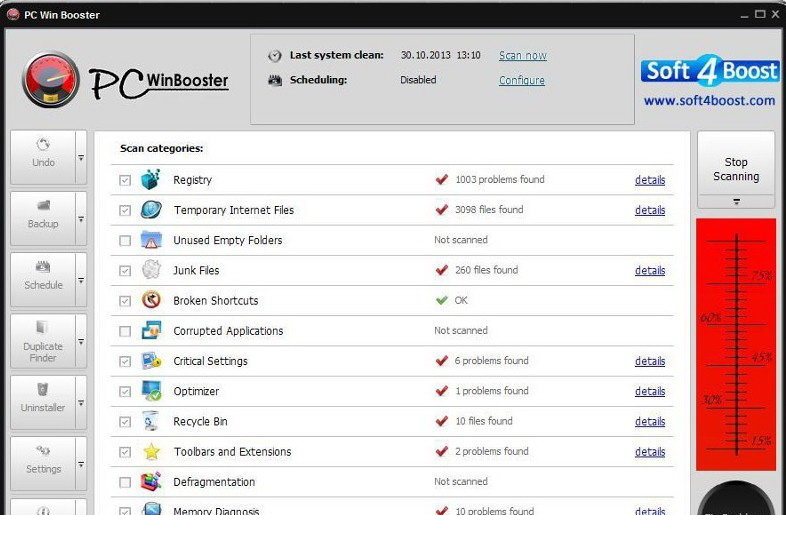Viewport: 786px width, 535px height.
Task: Open the Backup dropdown arrow
Action: [x=81, y=219]
